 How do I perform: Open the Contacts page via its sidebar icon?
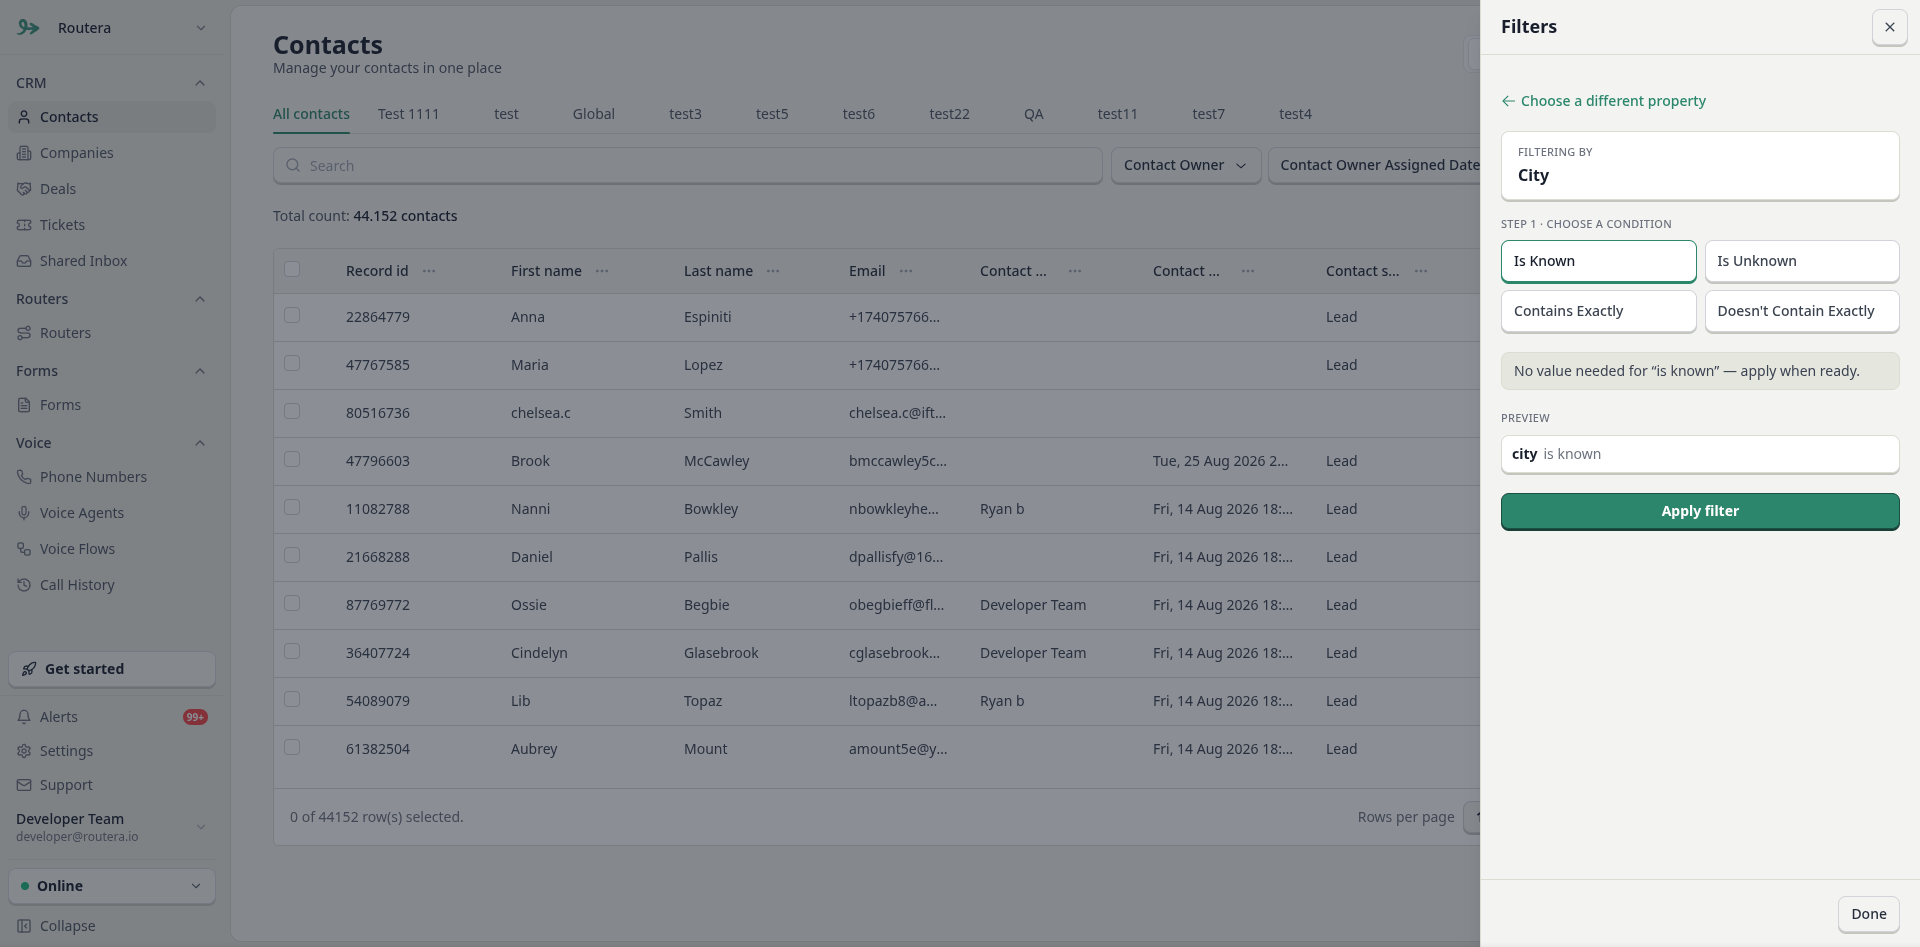tap(24, 117)
